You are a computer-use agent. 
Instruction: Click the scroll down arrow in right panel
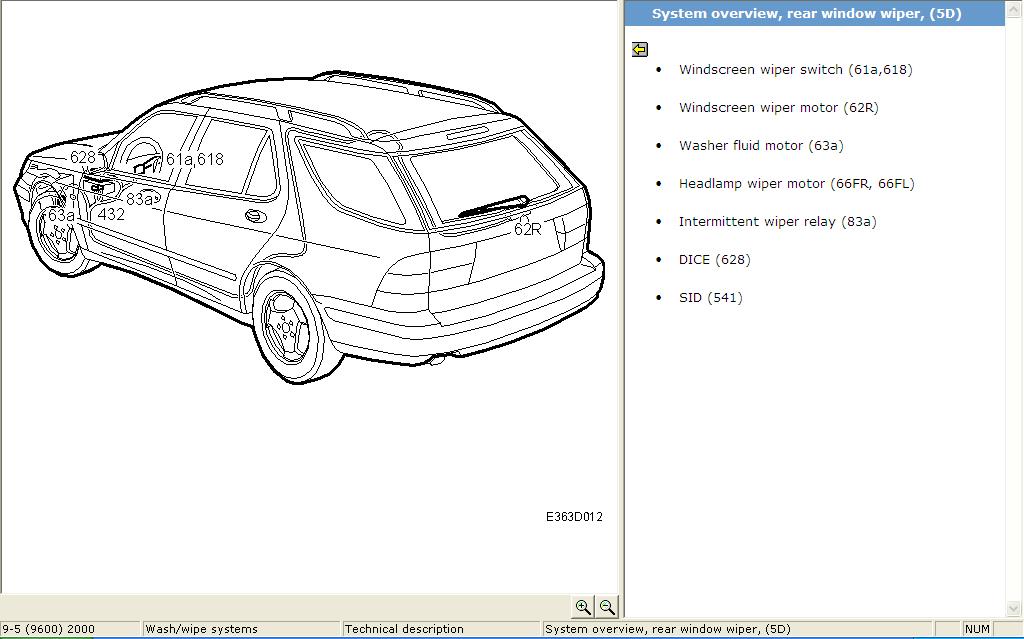pos(1014,608)
